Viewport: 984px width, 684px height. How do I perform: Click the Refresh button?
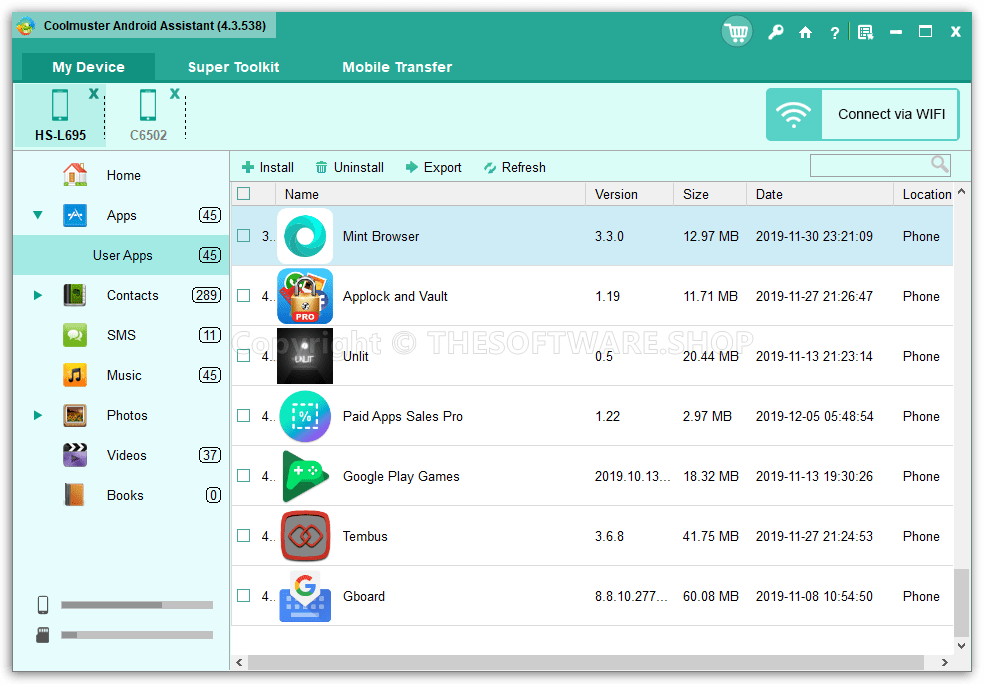coord(515,168)
